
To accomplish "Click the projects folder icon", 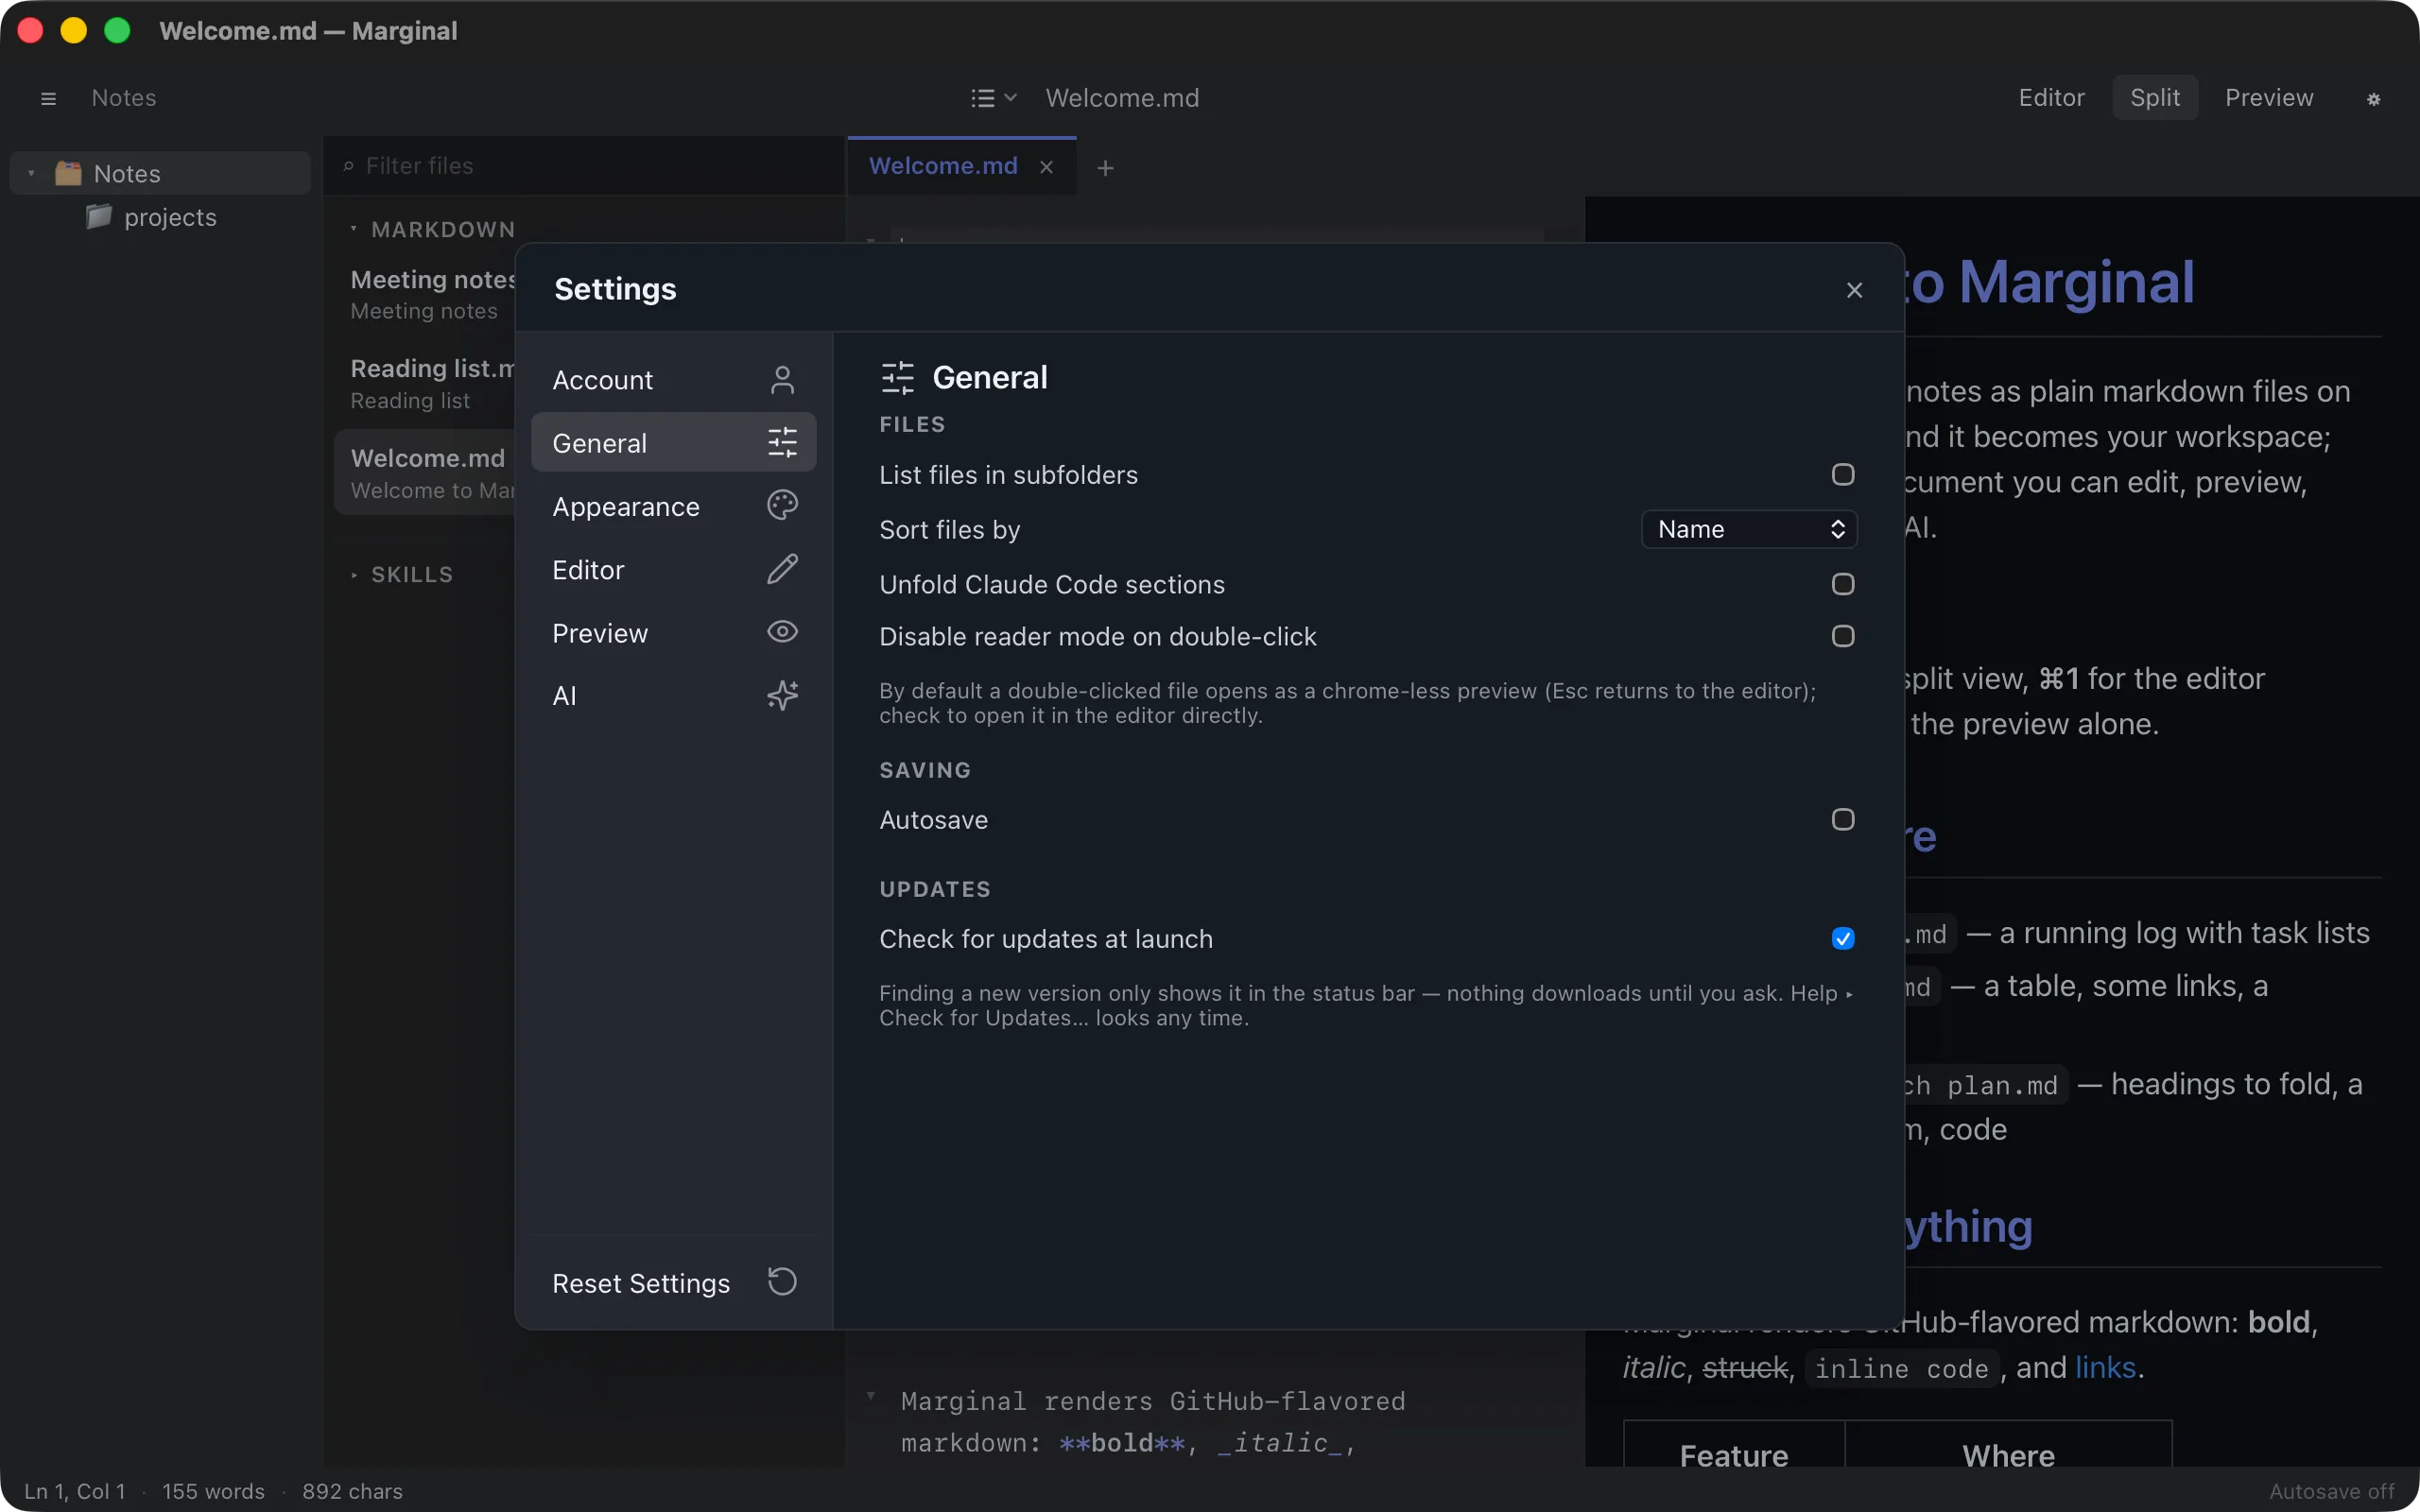I will pos(98,216).
